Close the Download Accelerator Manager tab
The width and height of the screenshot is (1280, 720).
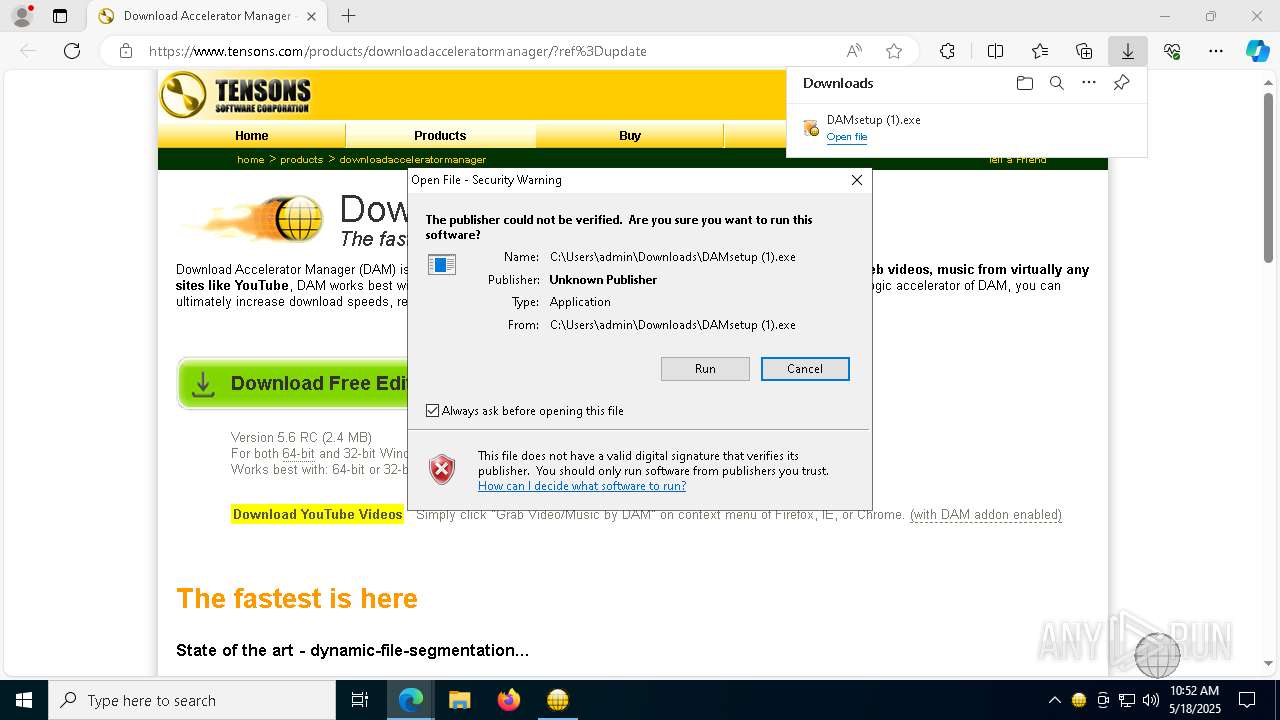pos(311,16)
